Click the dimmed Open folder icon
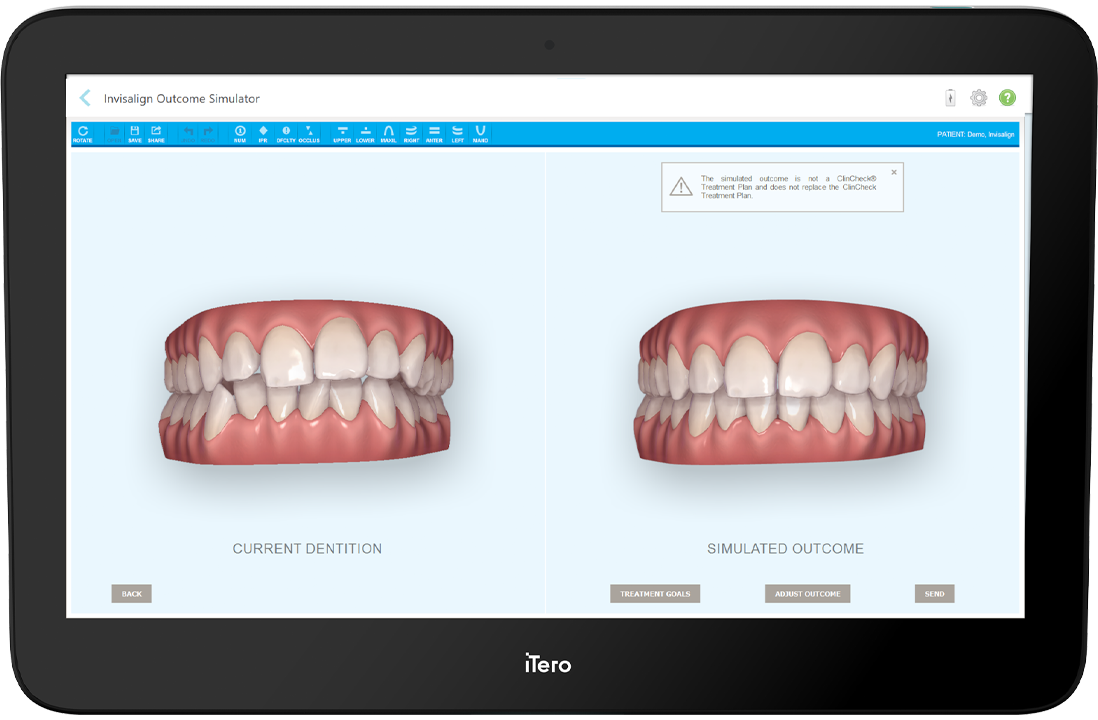Screen dimensions: 1098x720 coord(114,134)
